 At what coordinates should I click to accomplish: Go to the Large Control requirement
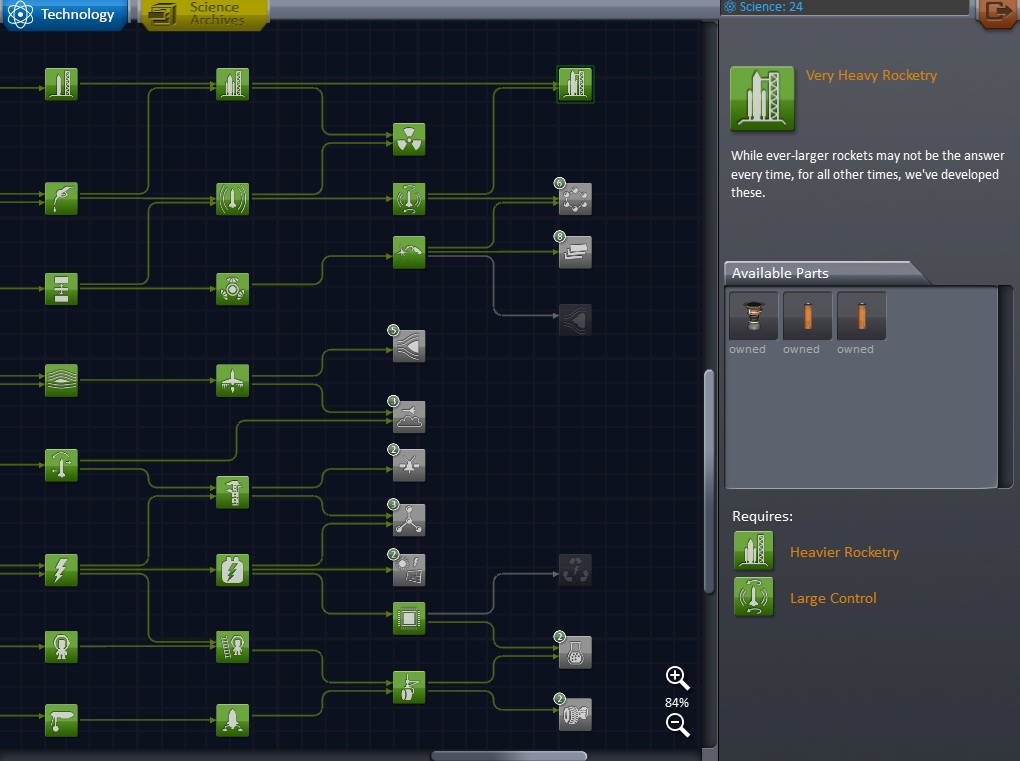(x=832, y=598)
